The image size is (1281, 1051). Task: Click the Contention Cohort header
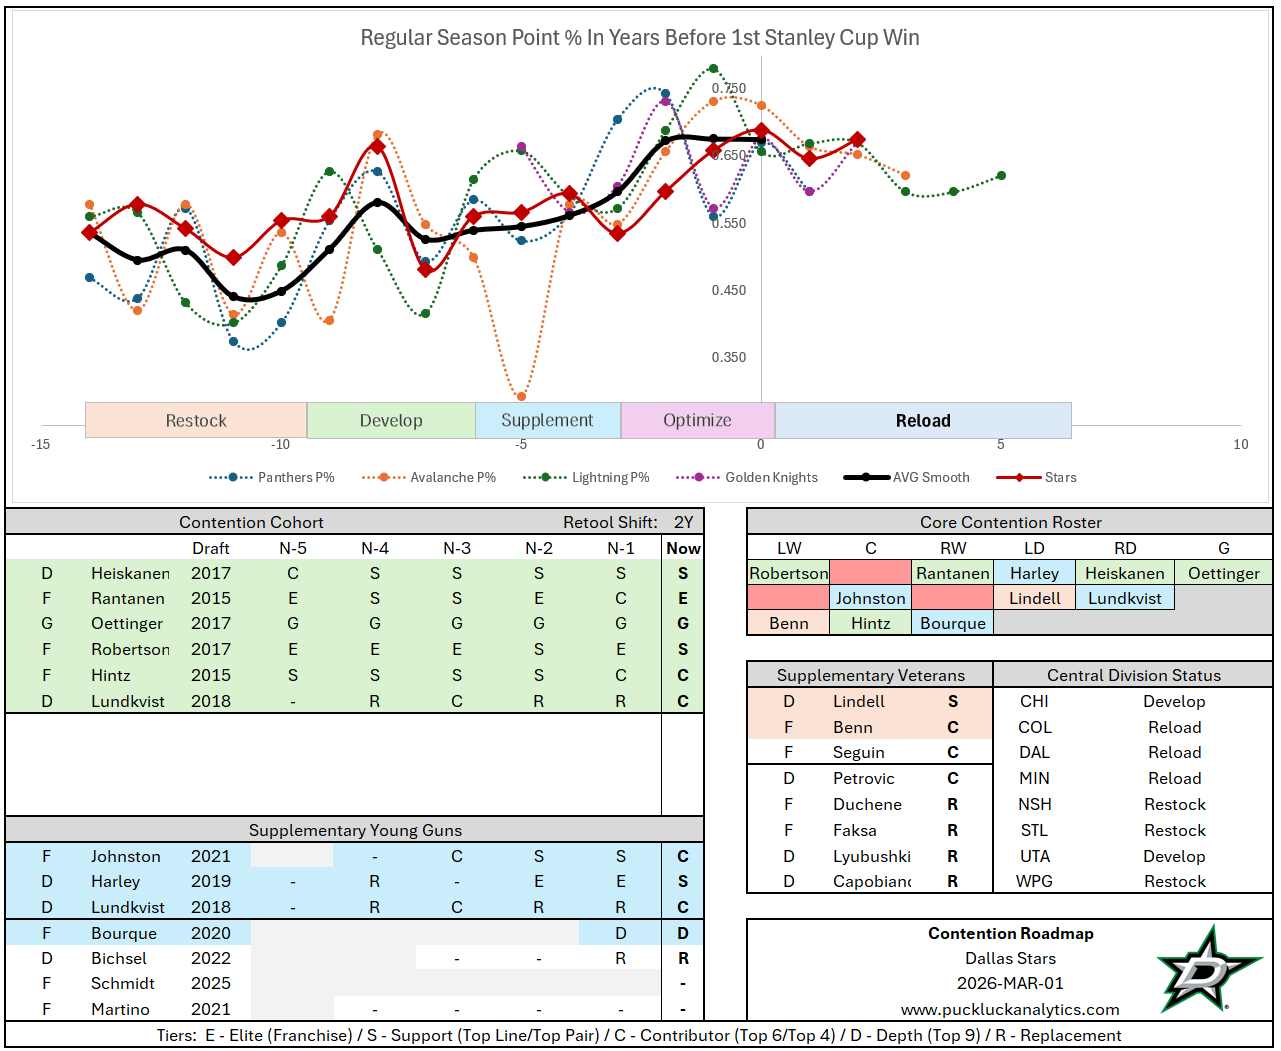pyautogui.click(x=251, y=522)
